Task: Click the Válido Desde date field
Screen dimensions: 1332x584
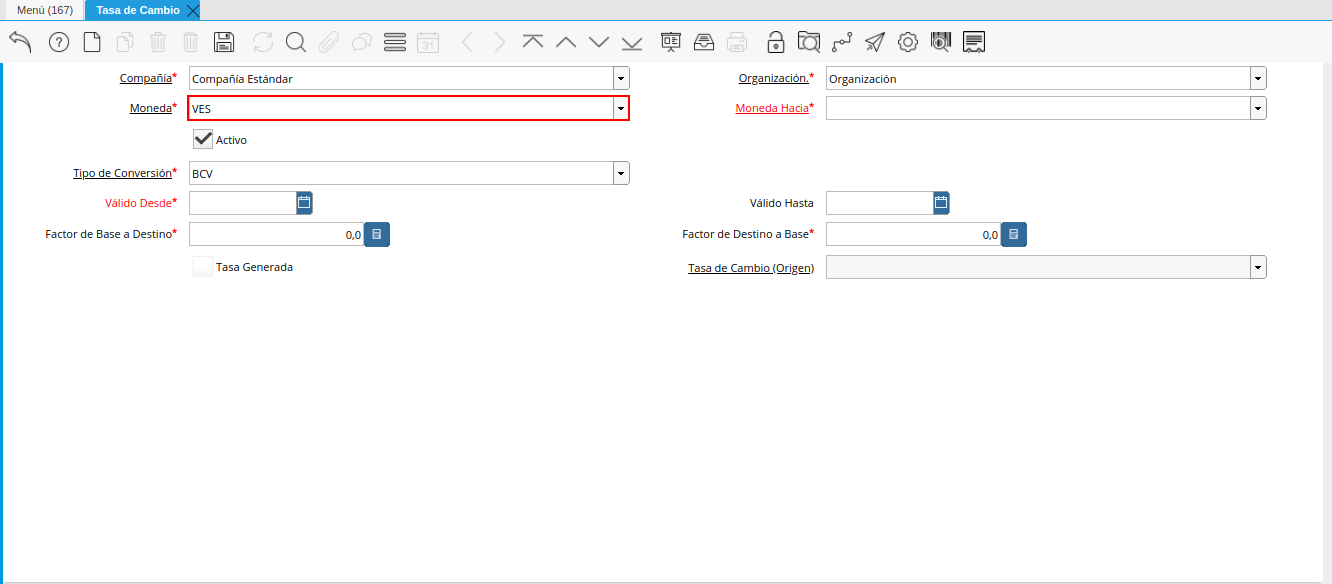Action: [x=243, y=203]
